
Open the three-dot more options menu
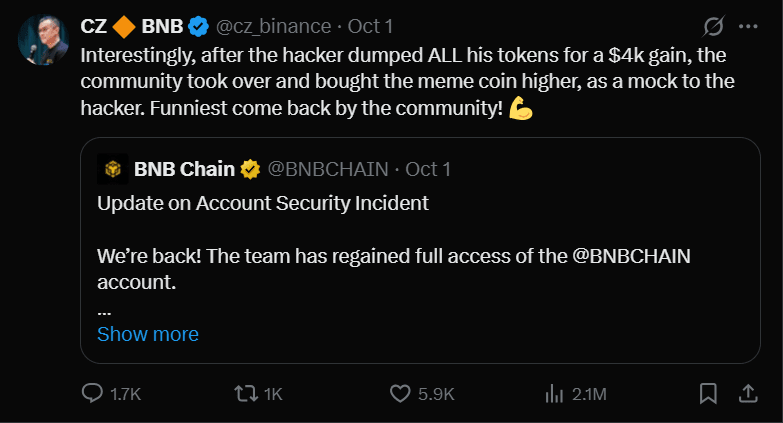click(x=747, y=25)
